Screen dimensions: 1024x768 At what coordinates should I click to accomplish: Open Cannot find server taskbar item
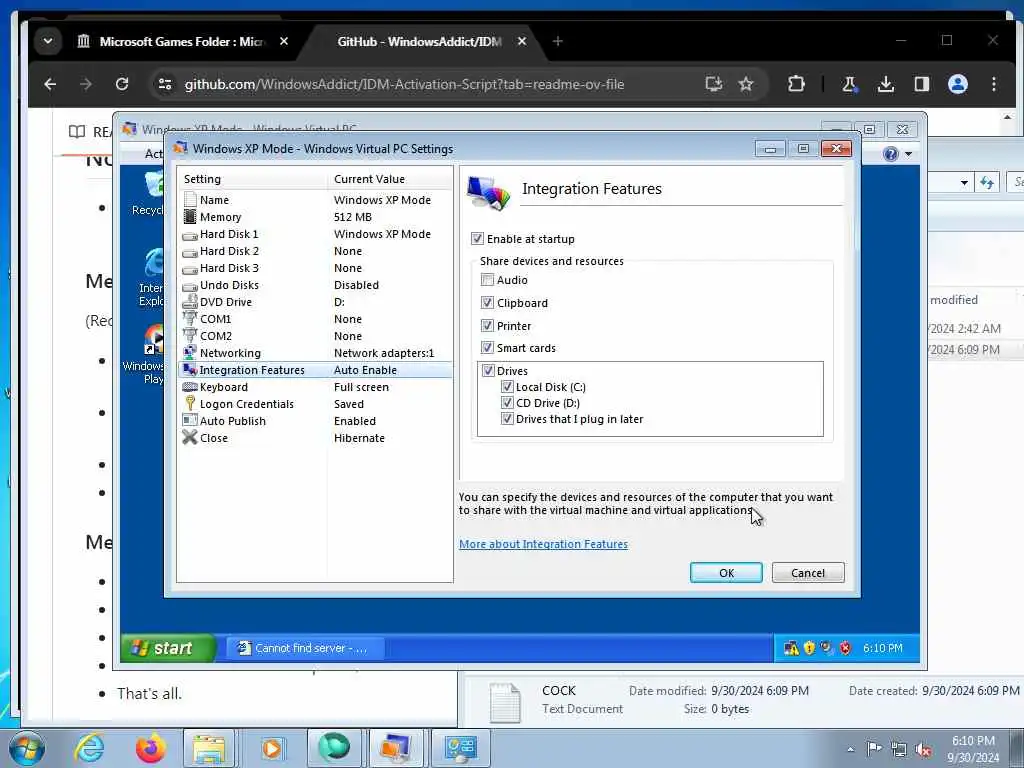coord(304,648)
